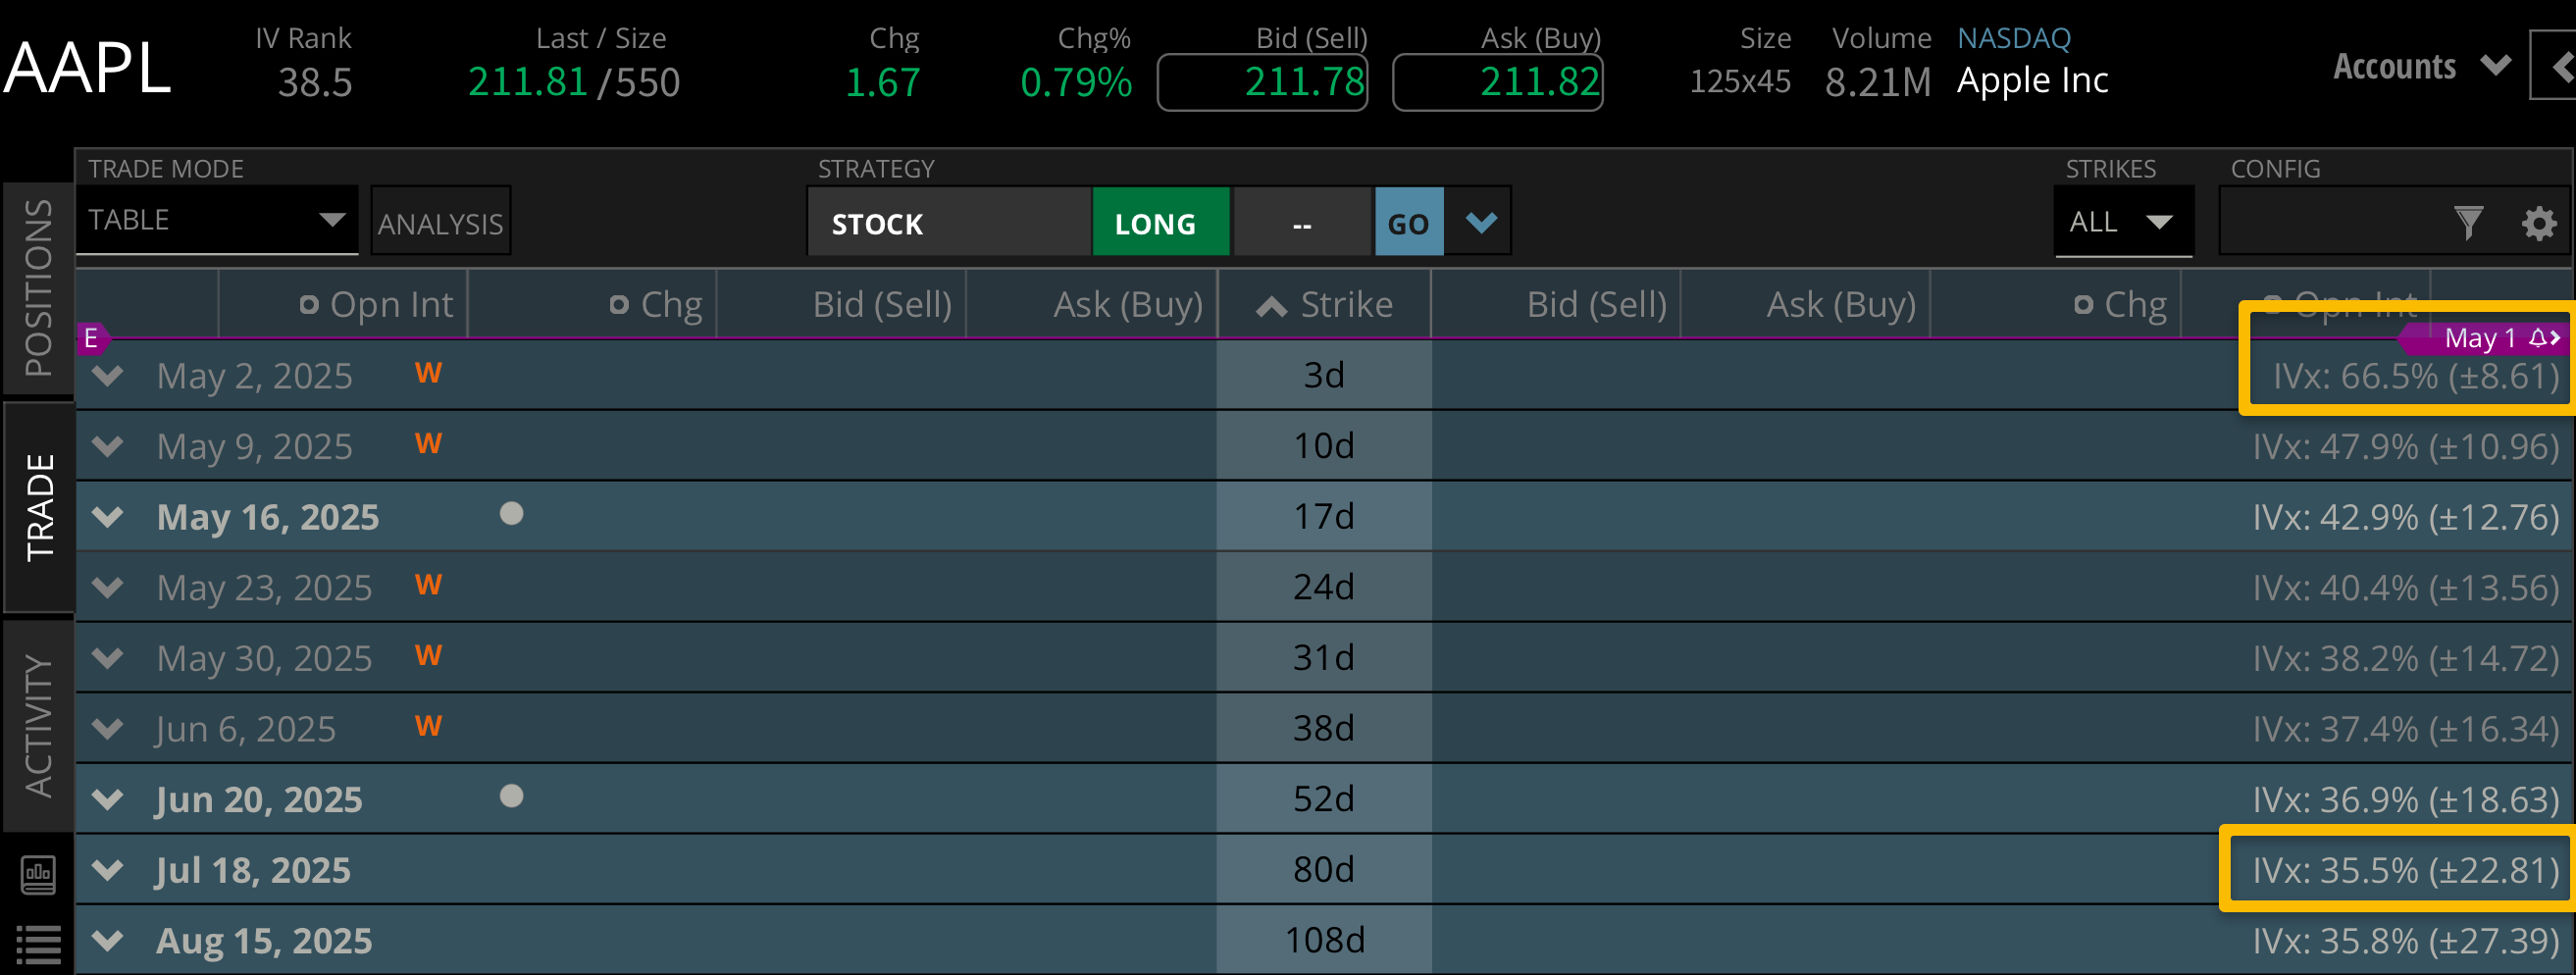Toggle the Chg radio in the left header
This screenshot has height=975, width=2576.
[620, 304]
